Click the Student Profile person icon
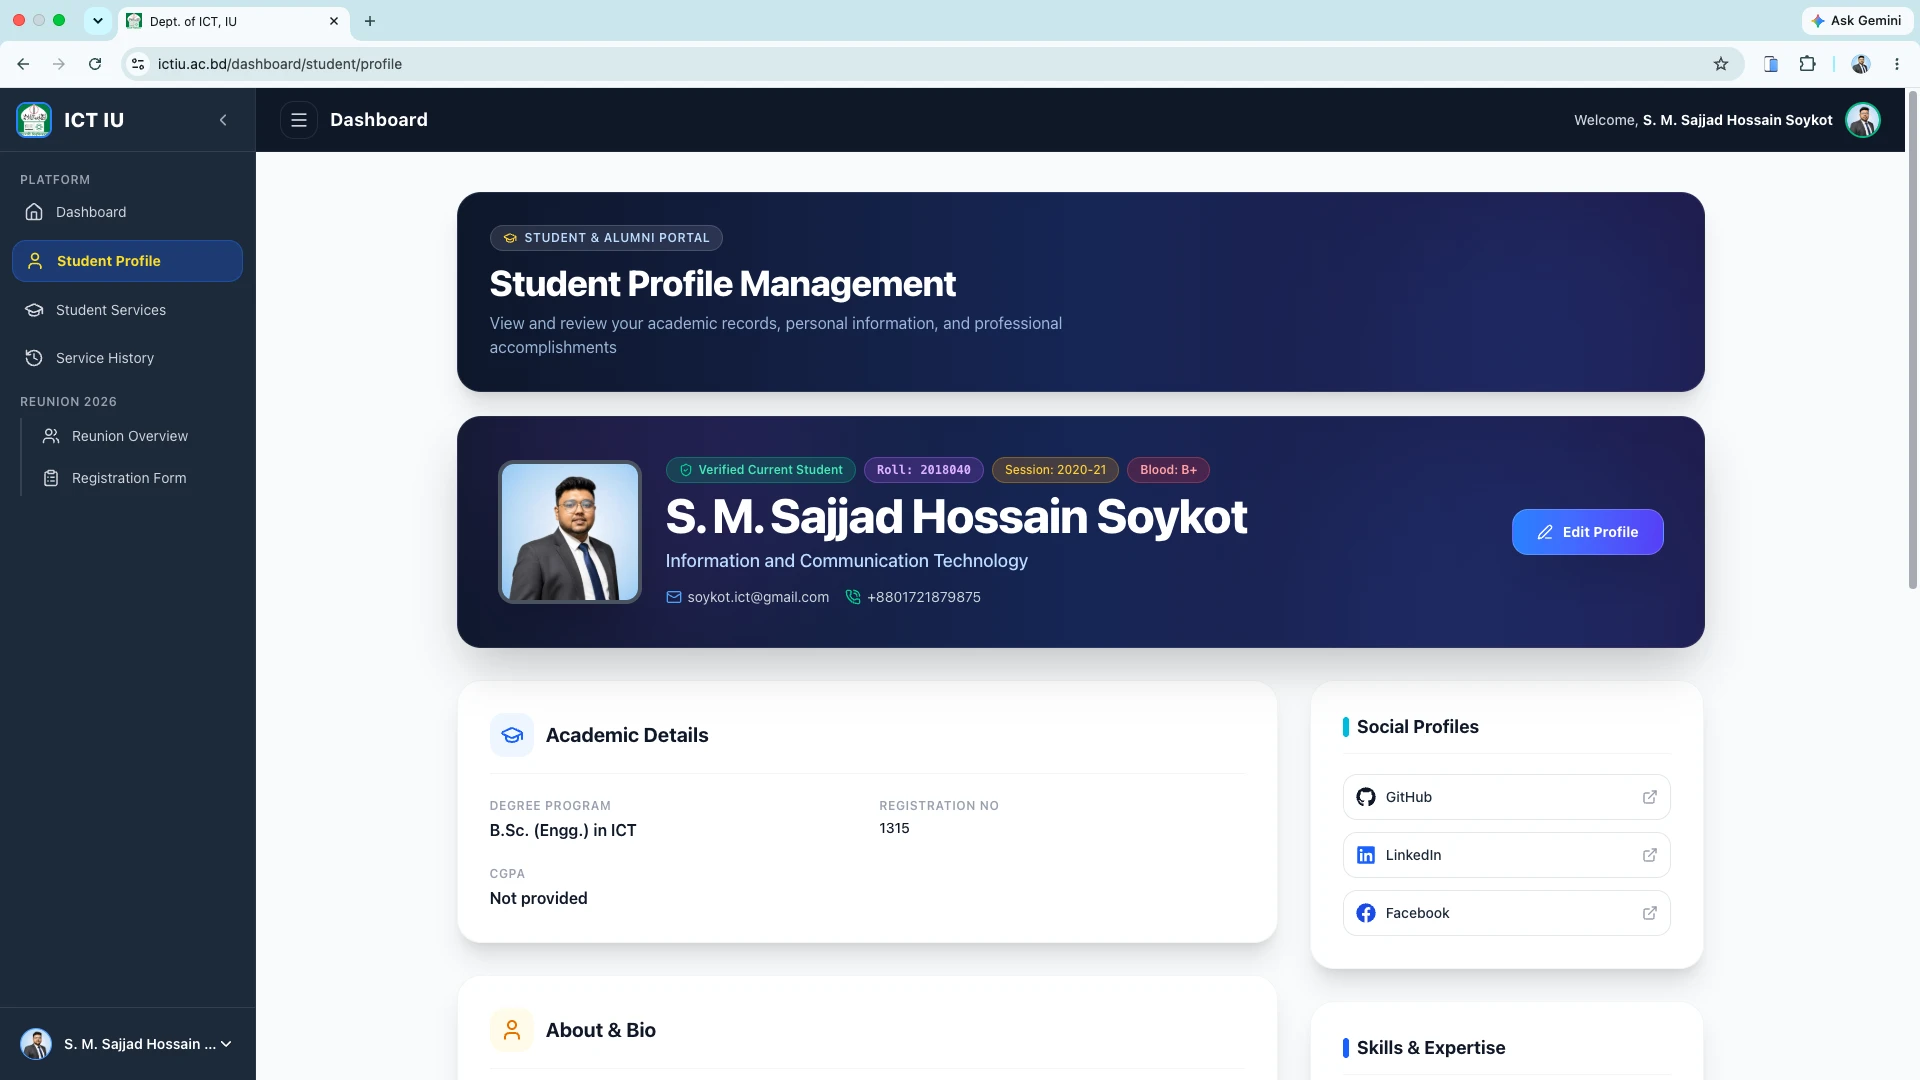Viewport: 1920px width, 1080px height. 35,261
